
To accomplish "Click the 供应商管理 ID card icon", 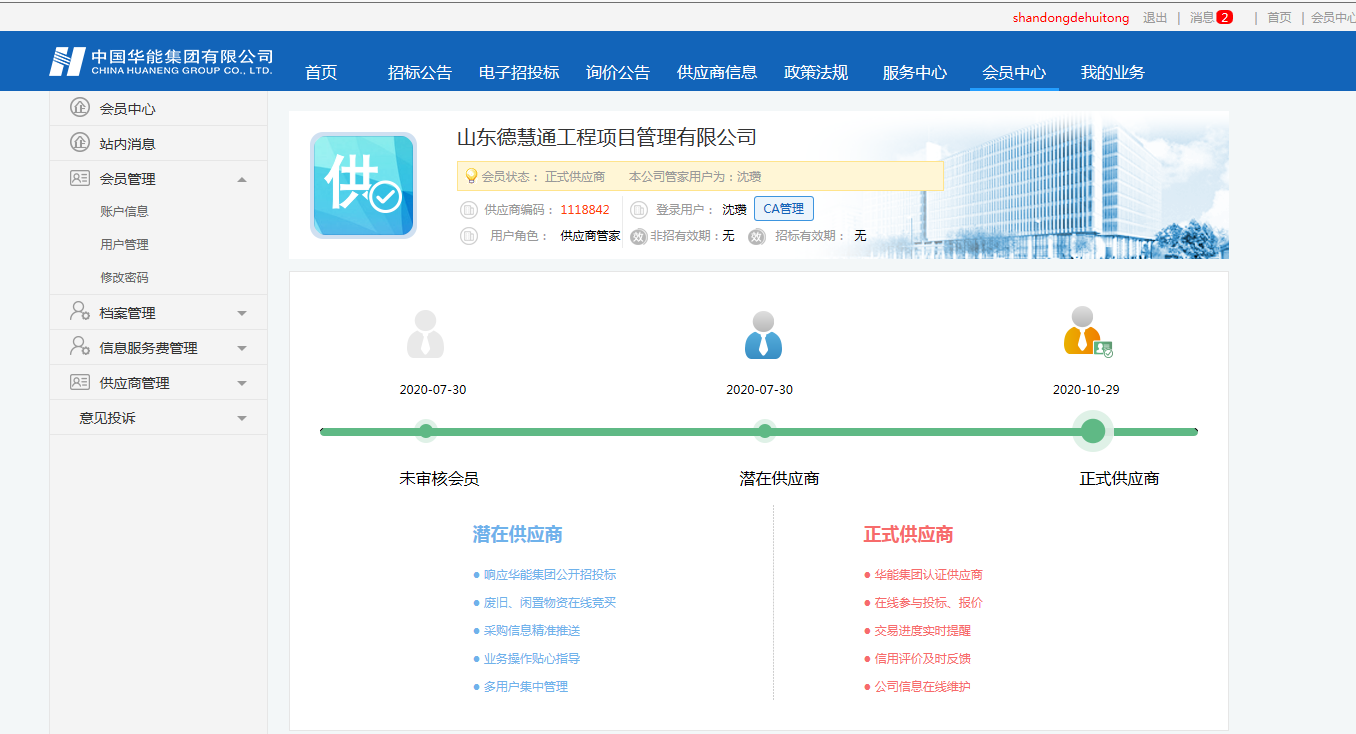I will [80, 382].
